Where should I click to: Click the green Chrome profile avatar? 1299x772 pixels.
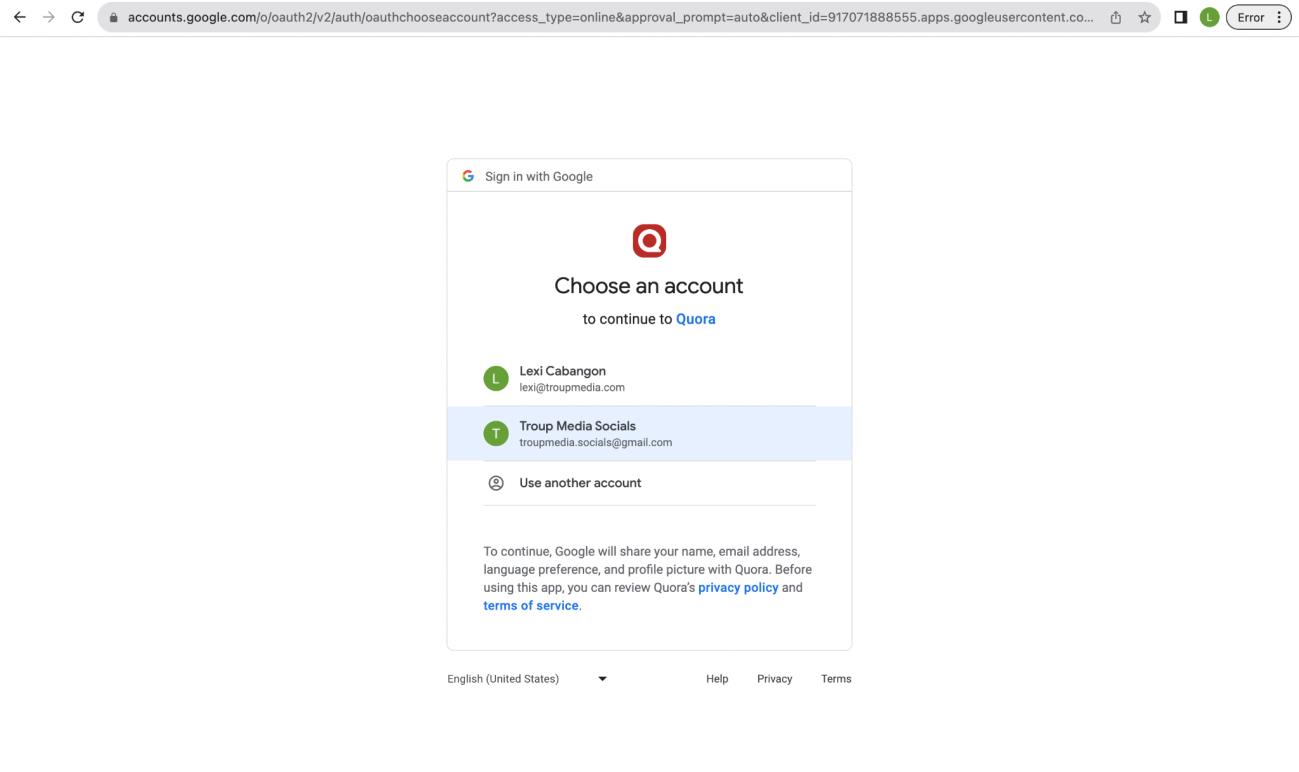click(x=1208, y=18)
